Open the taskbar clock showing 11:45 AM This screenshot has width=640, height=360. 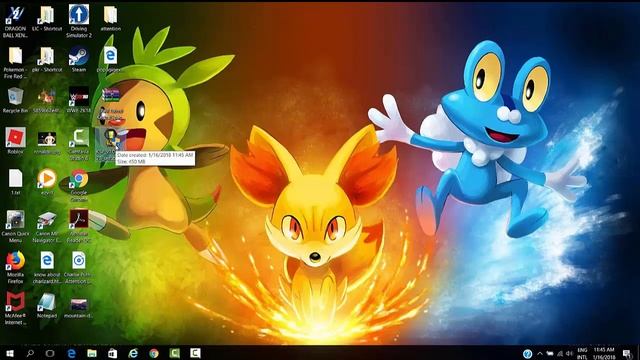pyautogui.click(x=604, y=353)
